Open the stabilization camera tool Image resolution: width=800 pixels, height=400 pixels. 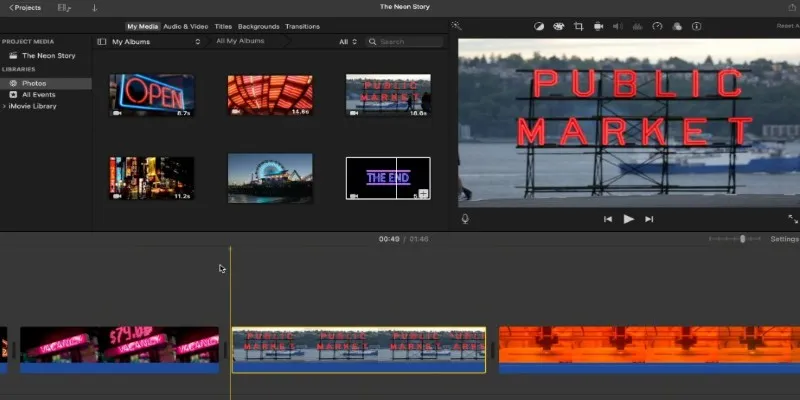point(598,27)
